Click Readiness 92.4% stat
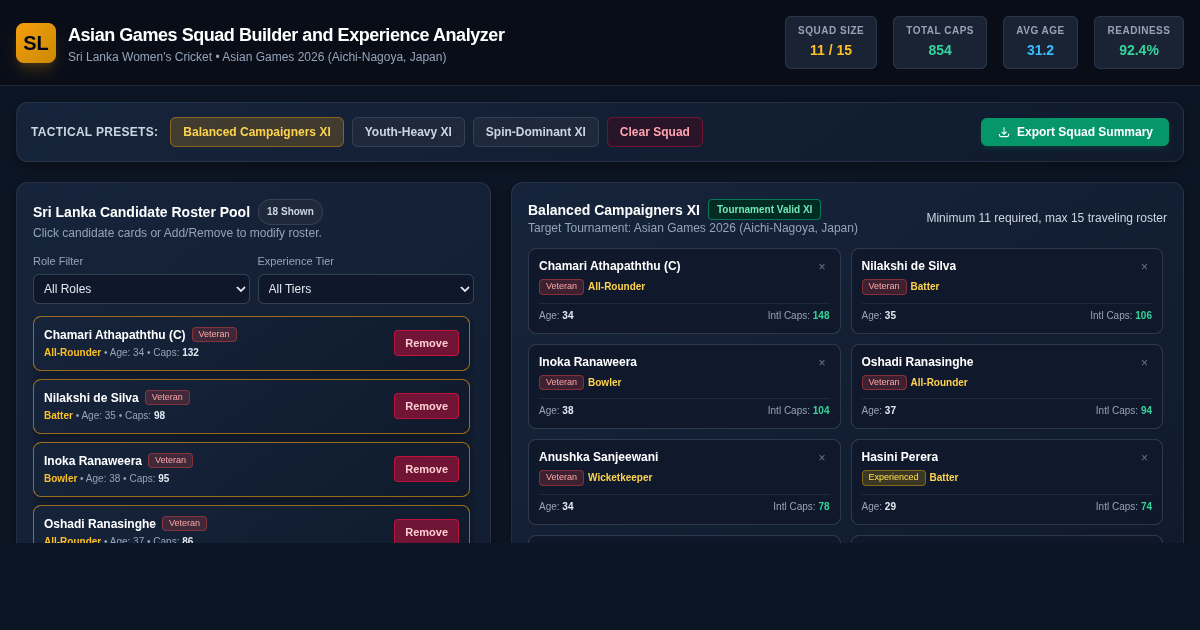Image resolution: width=1200 pixels, height=630 pixels. coord(1139,42)
